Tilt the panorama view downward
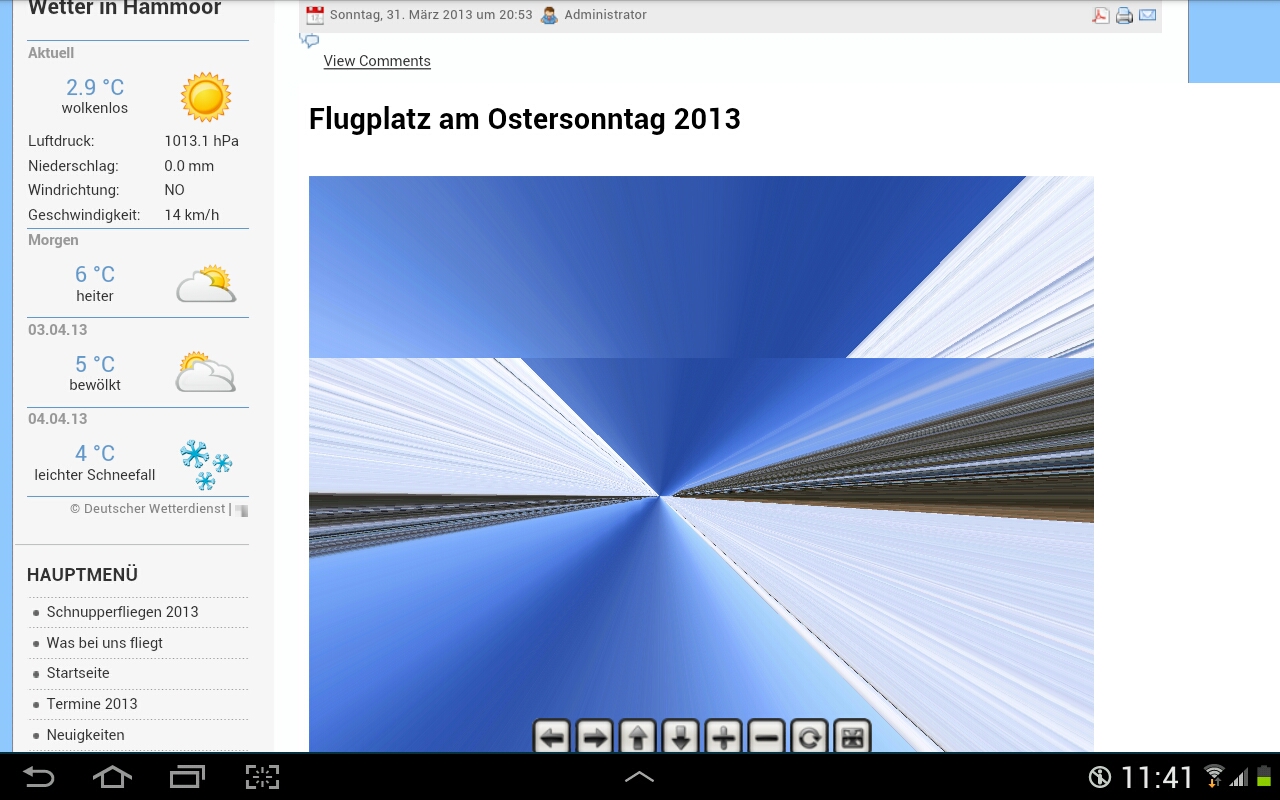This screenshot has width=1280, height=800. 681,737
